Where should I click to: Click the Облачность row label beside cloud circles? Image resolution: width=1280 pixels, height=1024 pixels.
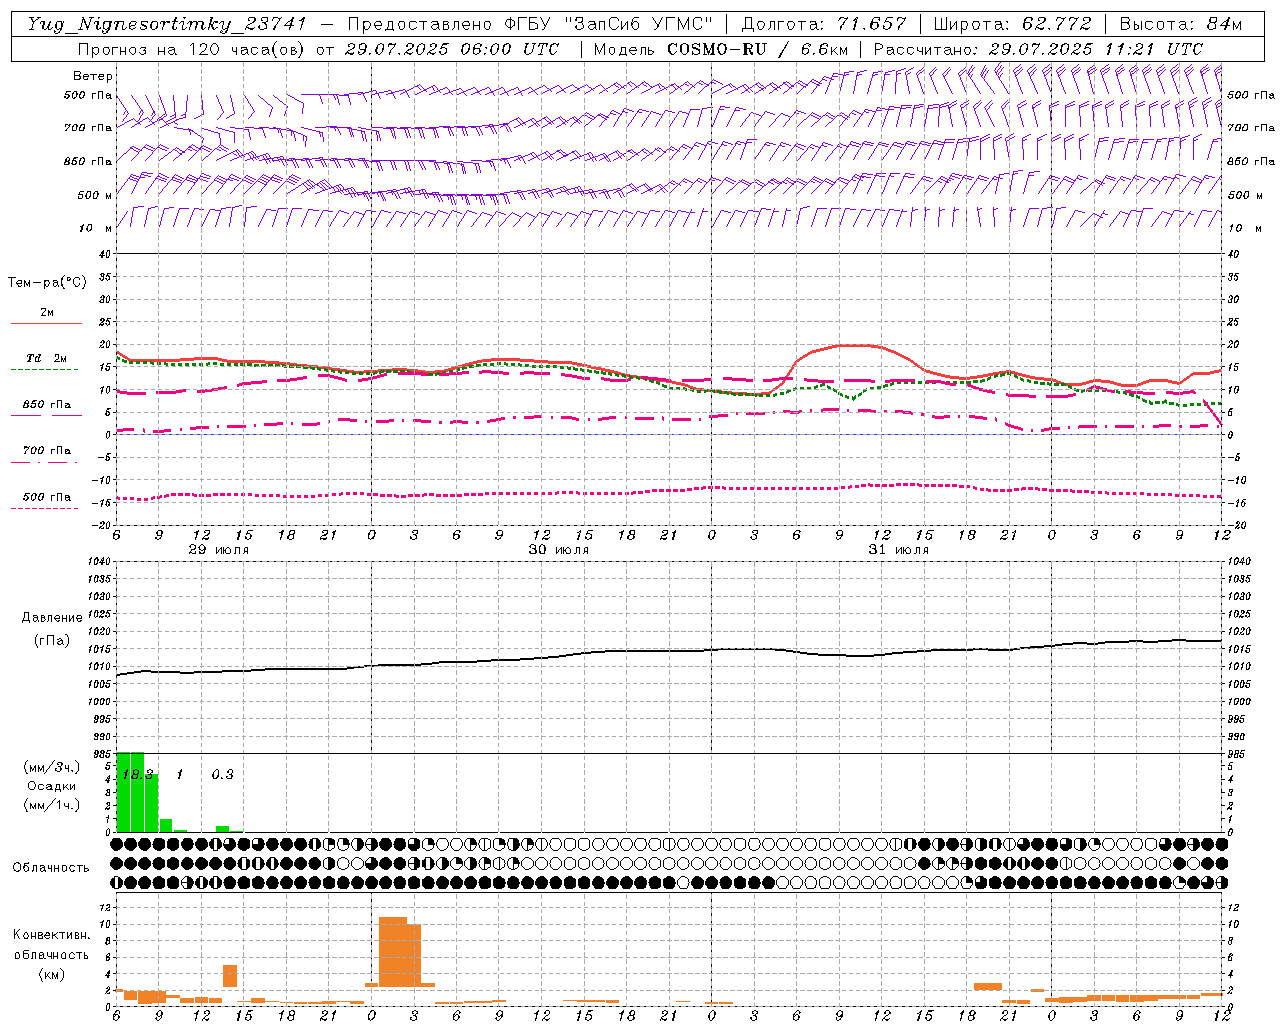tap(51, 868)
